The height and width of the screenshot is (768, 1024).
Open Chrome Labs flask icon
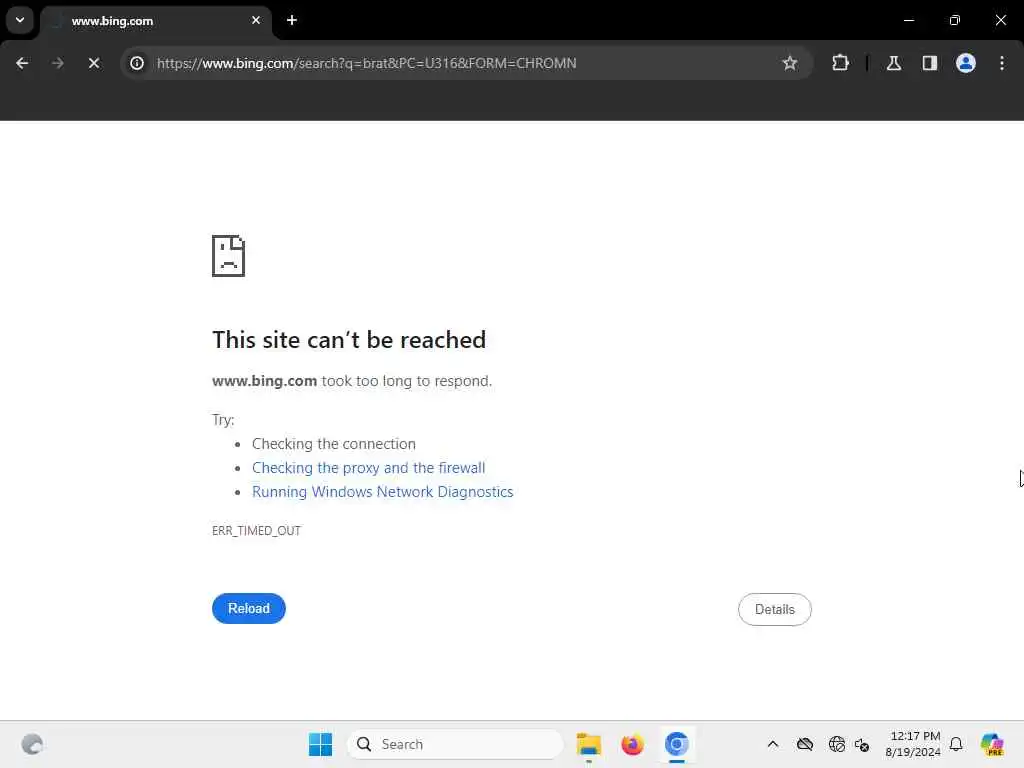click(894, 63)
